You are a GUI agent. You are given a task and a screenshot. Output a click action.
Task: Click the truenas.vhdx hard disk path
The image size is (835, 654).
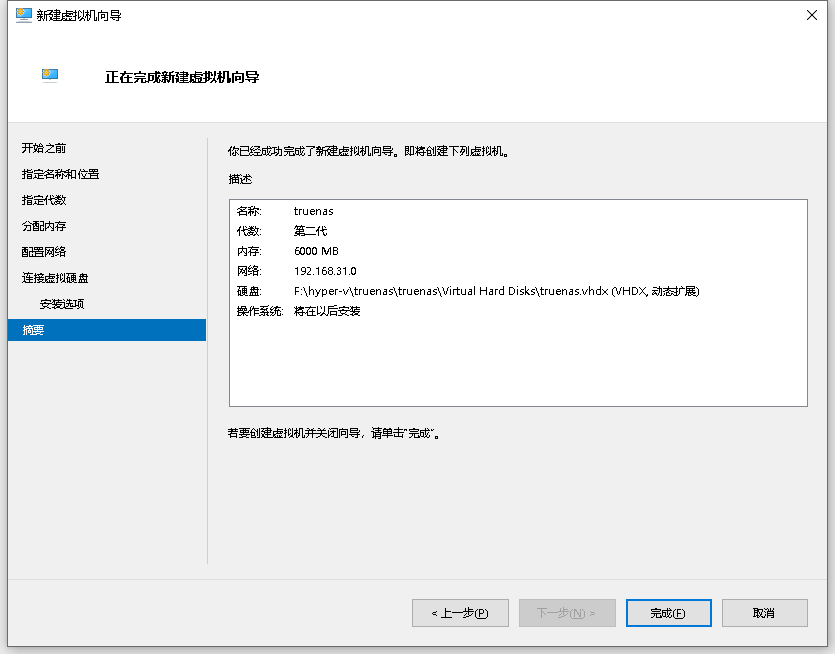(x=495, y=291)
